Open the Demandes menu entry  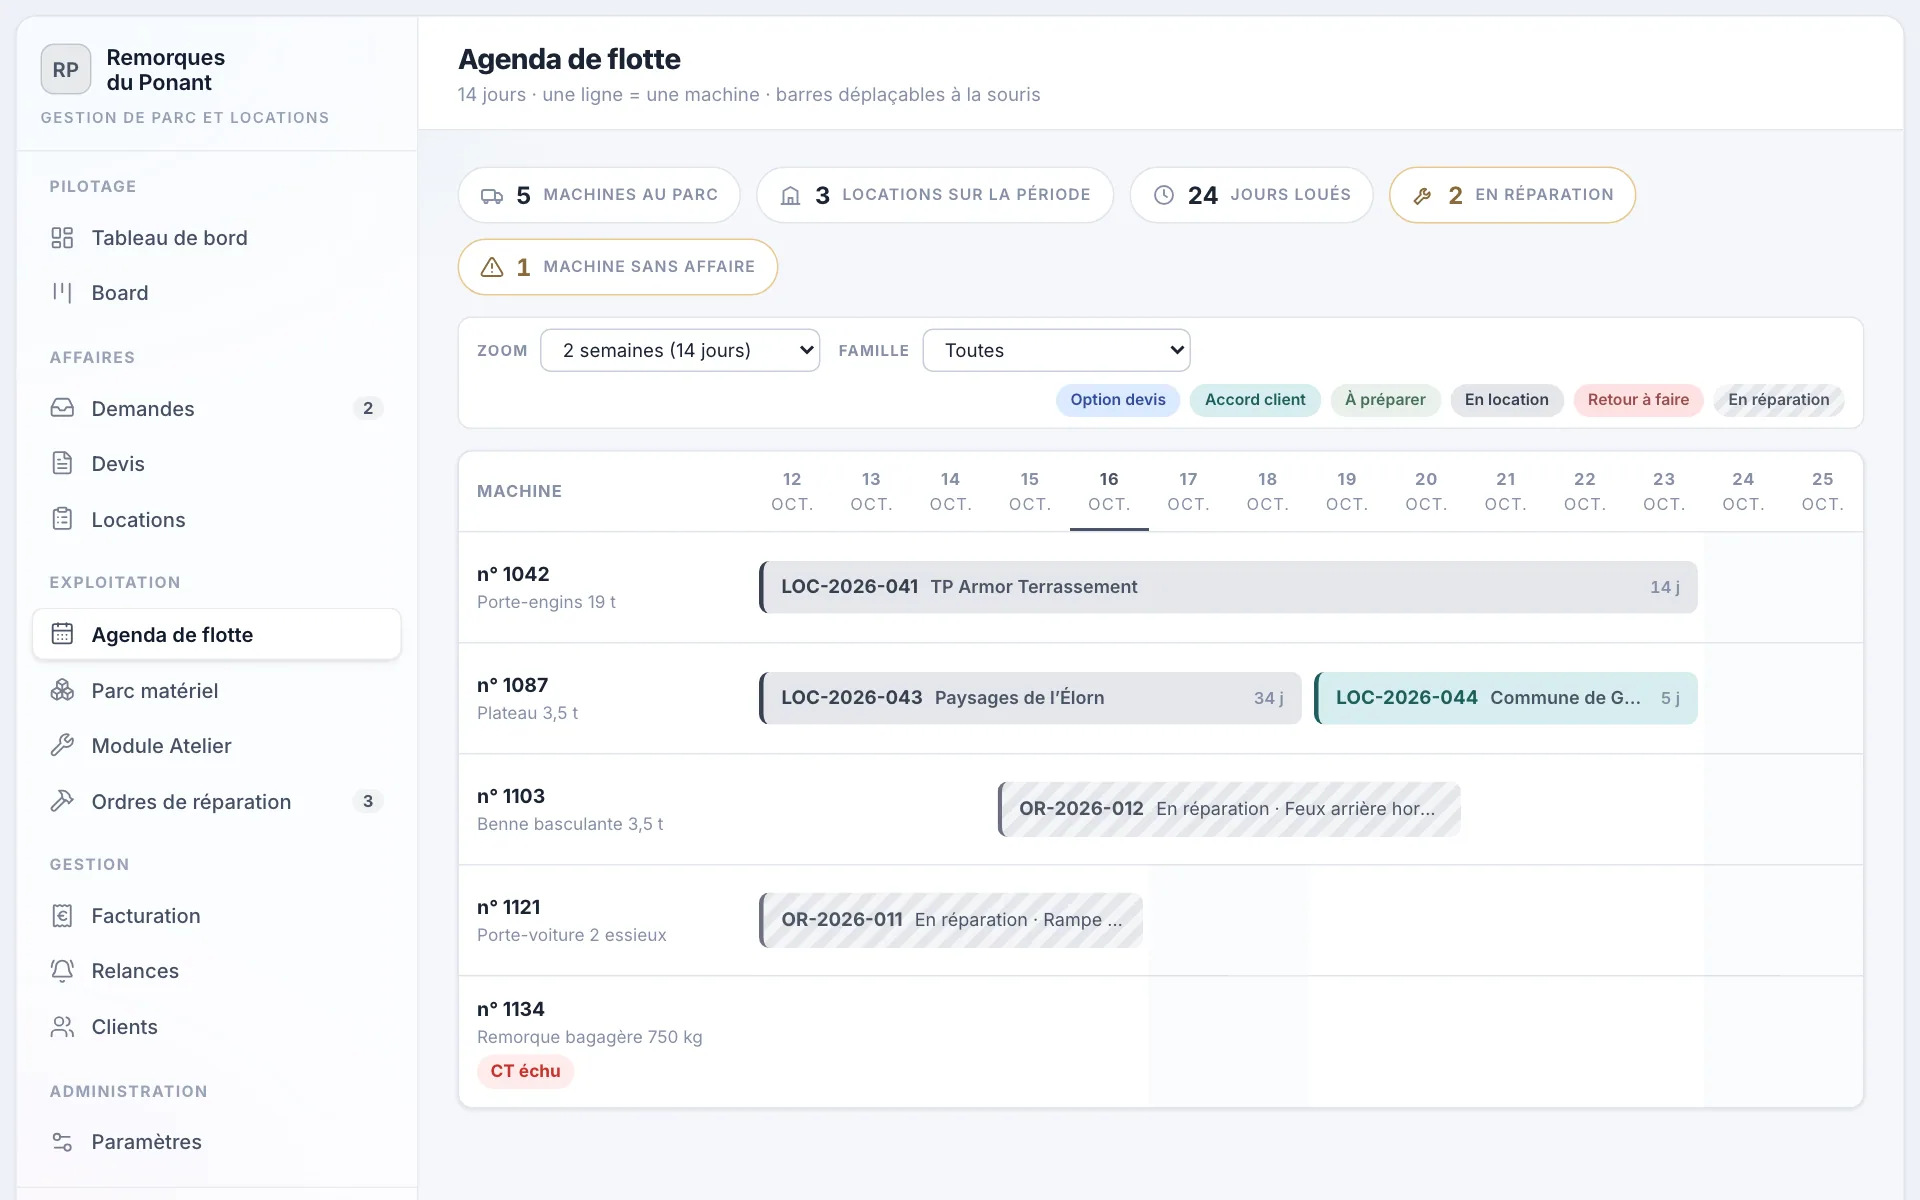pos(217,408)
